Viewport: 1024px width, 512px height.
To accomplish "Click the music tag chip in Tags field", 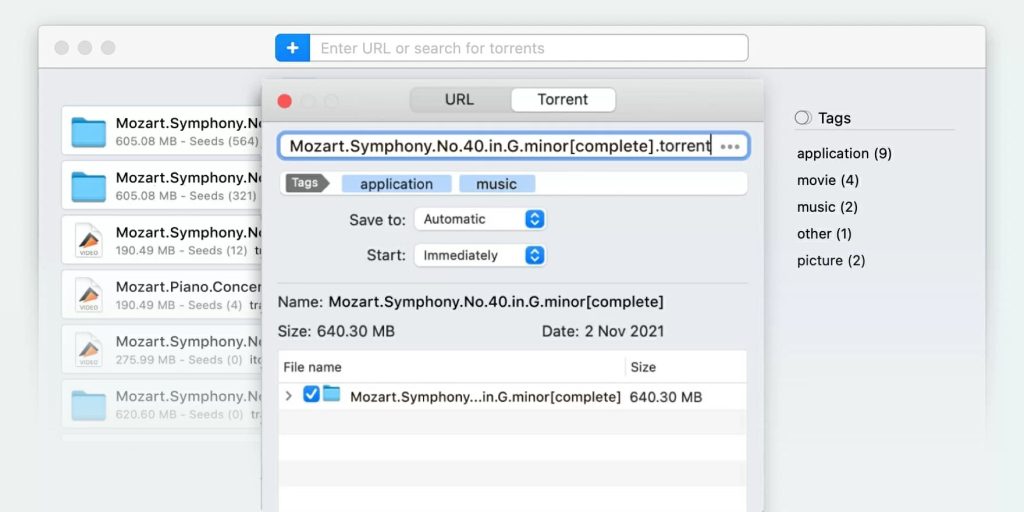I will pyautogui.click(x=497, y=184).
